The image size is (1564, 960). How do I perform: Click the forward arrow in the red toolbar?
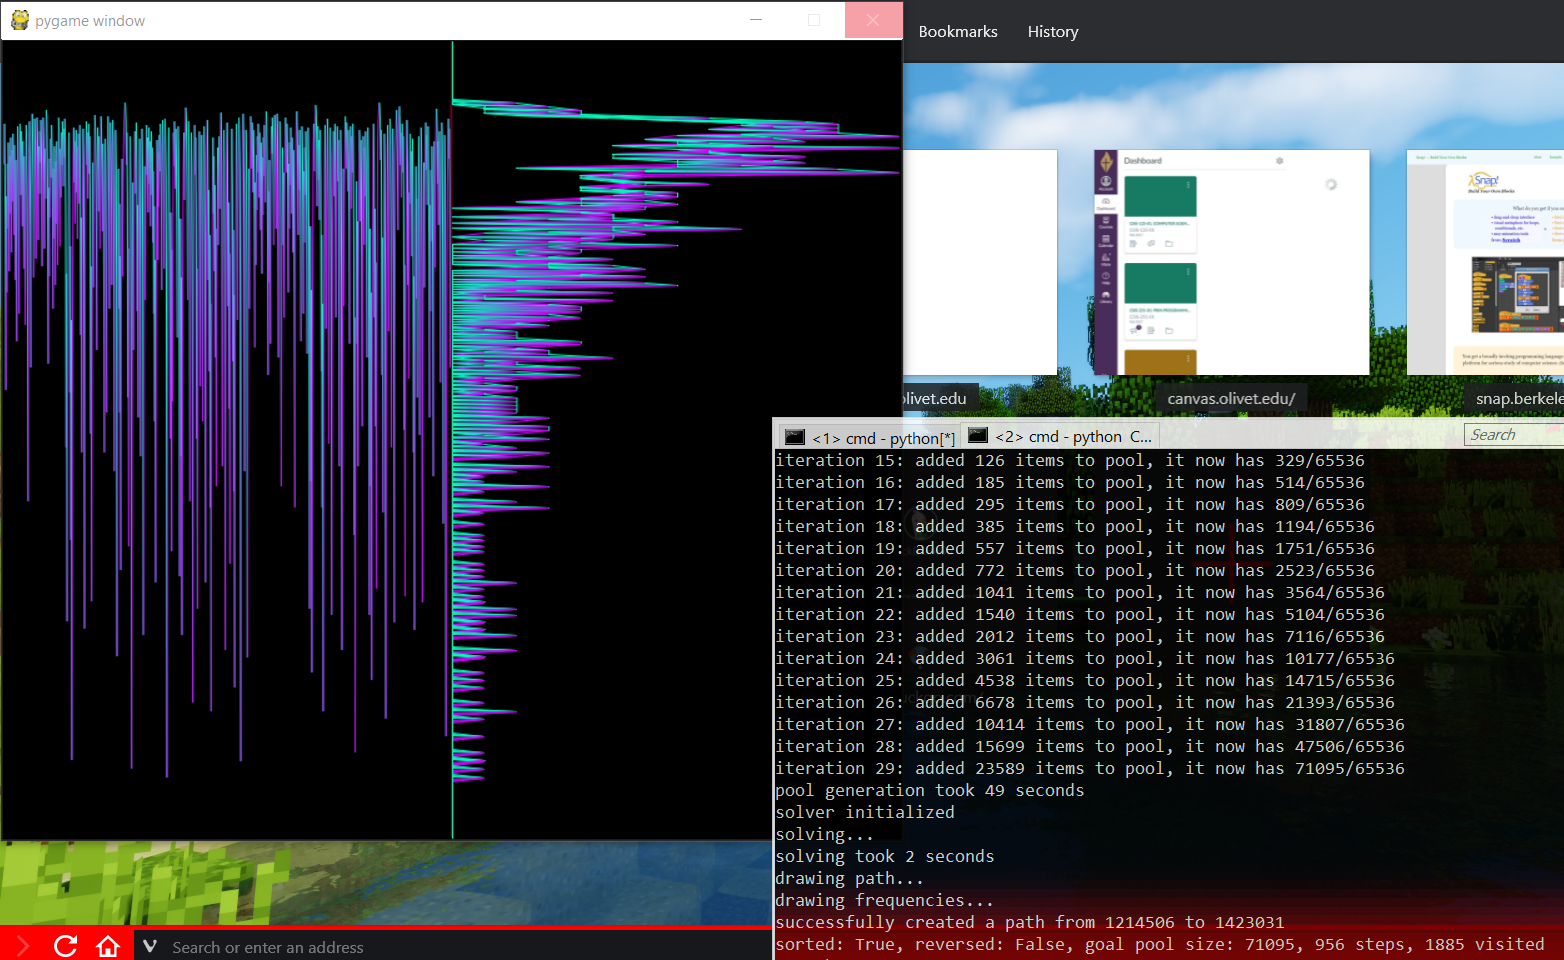point(21,945)
